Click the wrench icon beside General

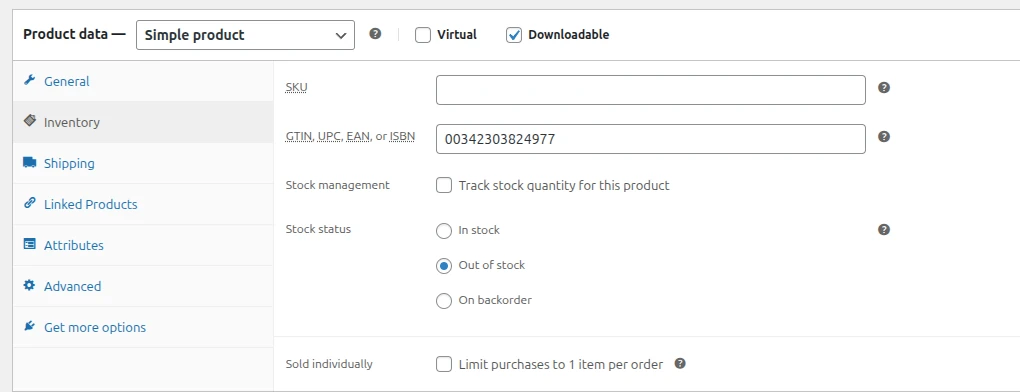point(29,81)
